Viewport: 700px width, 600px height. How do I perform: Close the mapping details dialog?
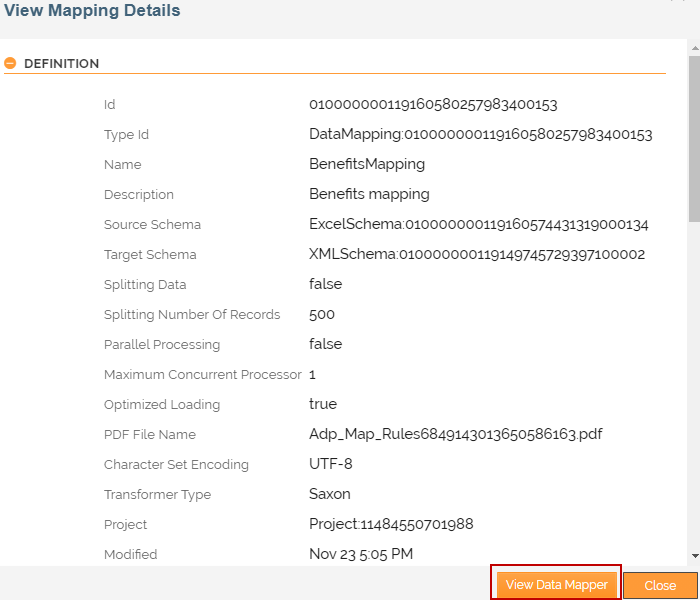(x=660, y=586)
